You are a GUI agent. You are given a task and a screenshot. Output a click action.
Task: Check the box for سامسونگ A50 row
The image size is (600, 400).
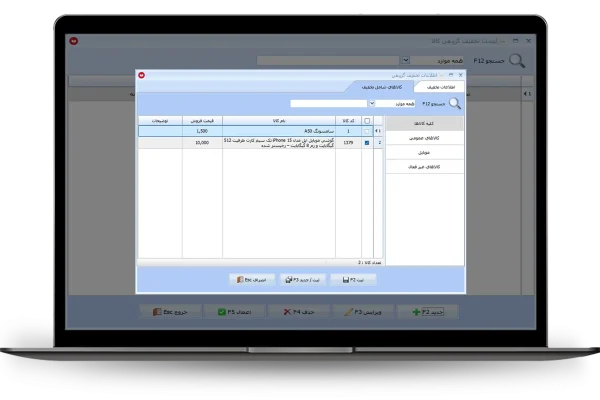click(367, 131)
